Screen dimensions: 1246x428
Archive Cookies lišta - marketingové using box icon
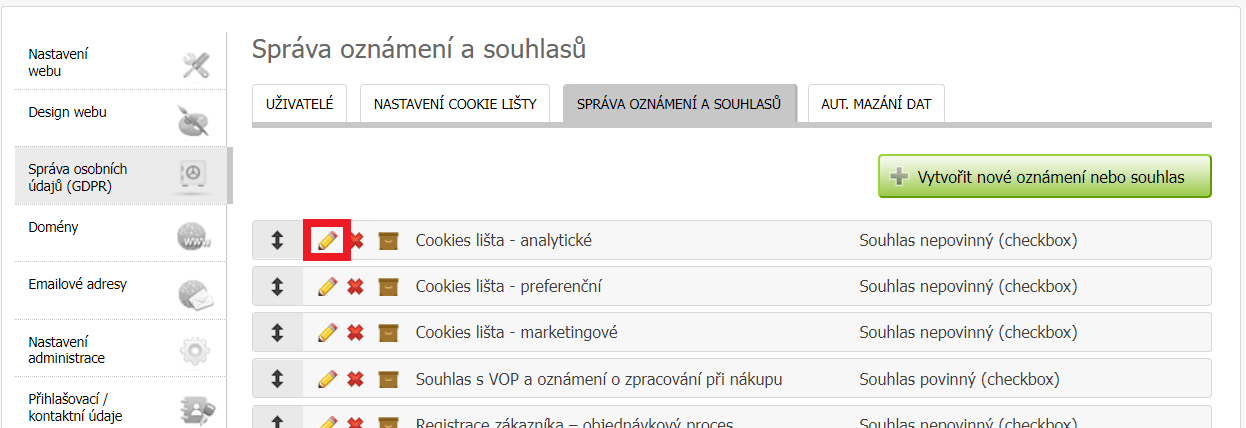click(388, 333)
